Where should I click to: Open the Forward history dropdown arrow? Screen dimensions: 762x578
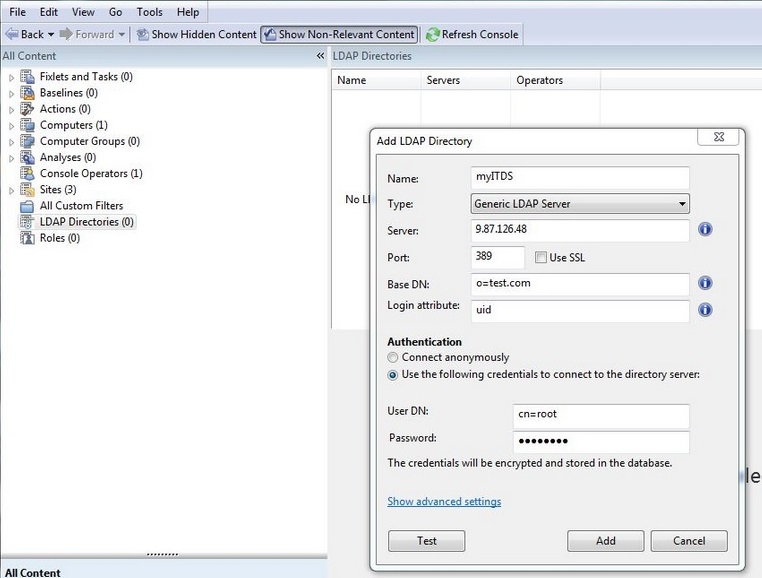(x=121, y=35)
